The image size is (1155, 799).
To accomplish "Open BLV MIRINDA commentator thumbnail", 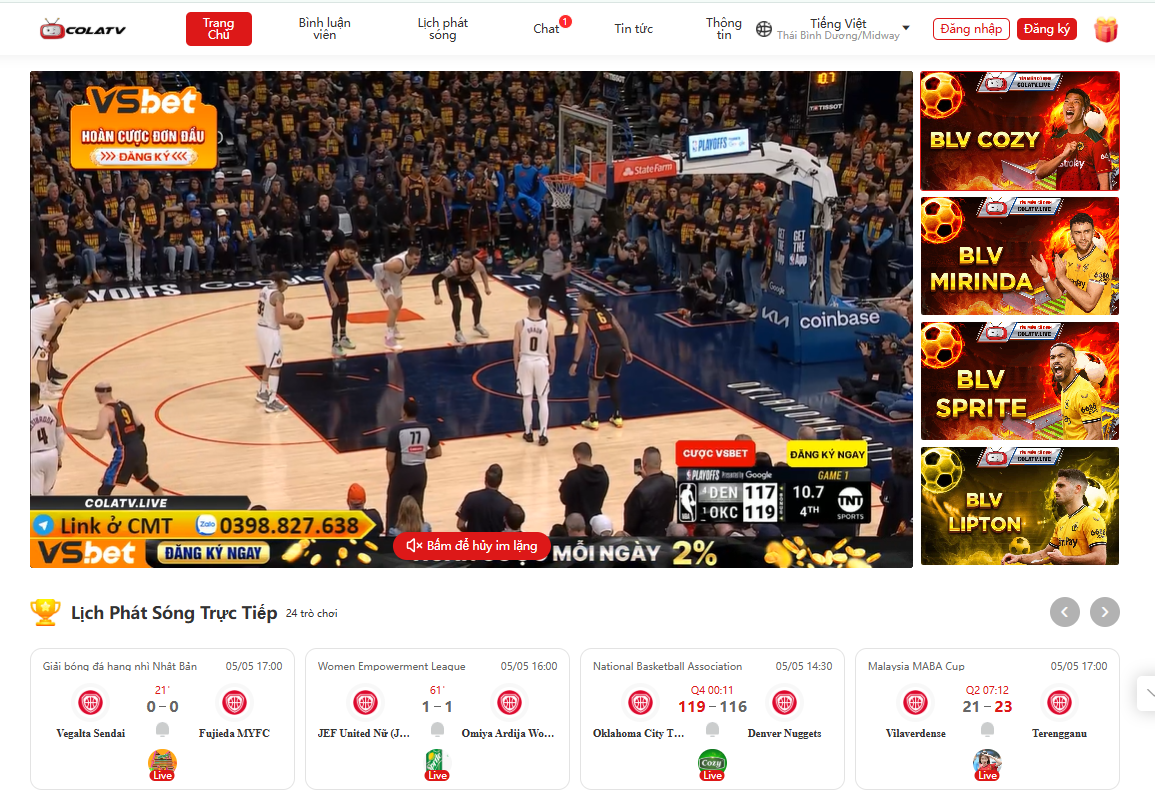I will pyautogui.click(x=1019, y=256).
